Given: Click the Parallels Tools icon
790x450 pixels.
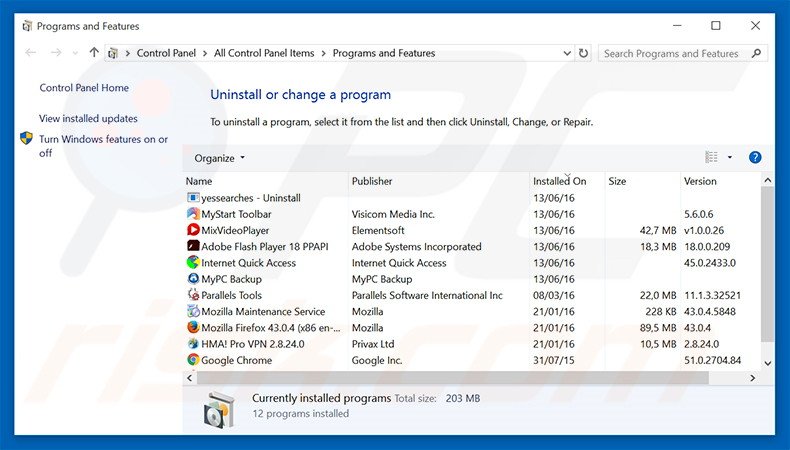Looking at the screenshot, I should [x=193, y=295].
